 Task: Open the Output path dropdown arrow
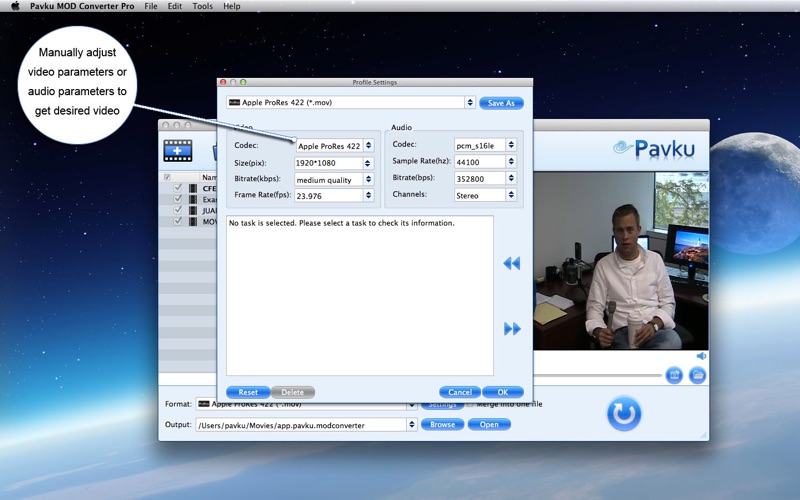tap(412, 424)
